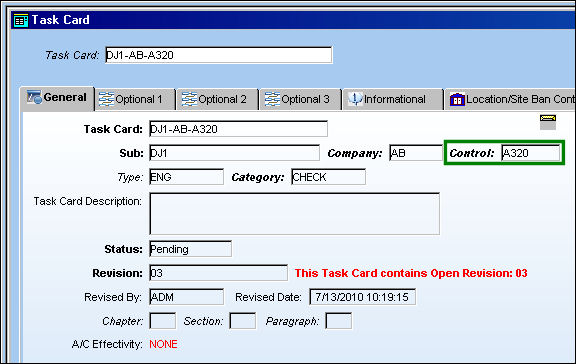Focus the Paragraph field
576x364 pixels.
pyautogui.click(x=339, y=321)
